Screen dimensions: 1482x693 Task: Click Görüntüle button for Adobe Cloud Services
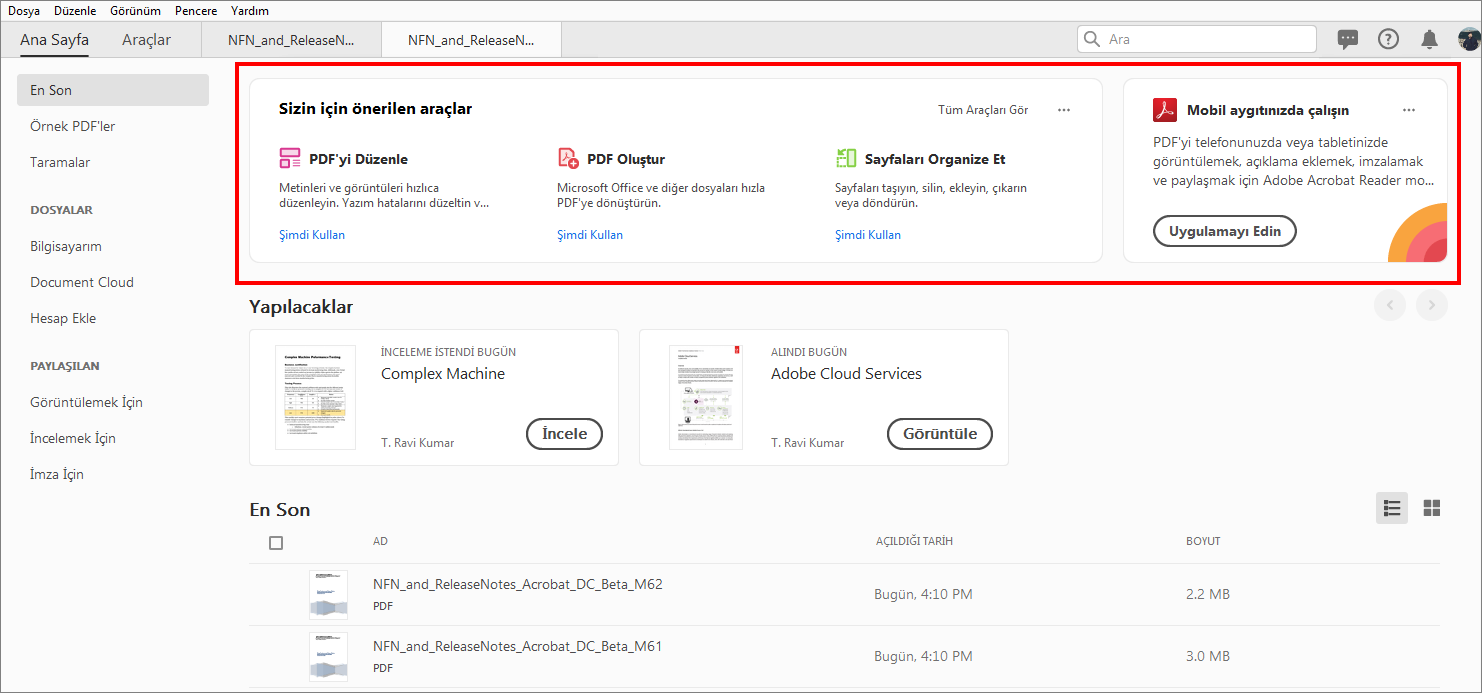coord(940,434)
